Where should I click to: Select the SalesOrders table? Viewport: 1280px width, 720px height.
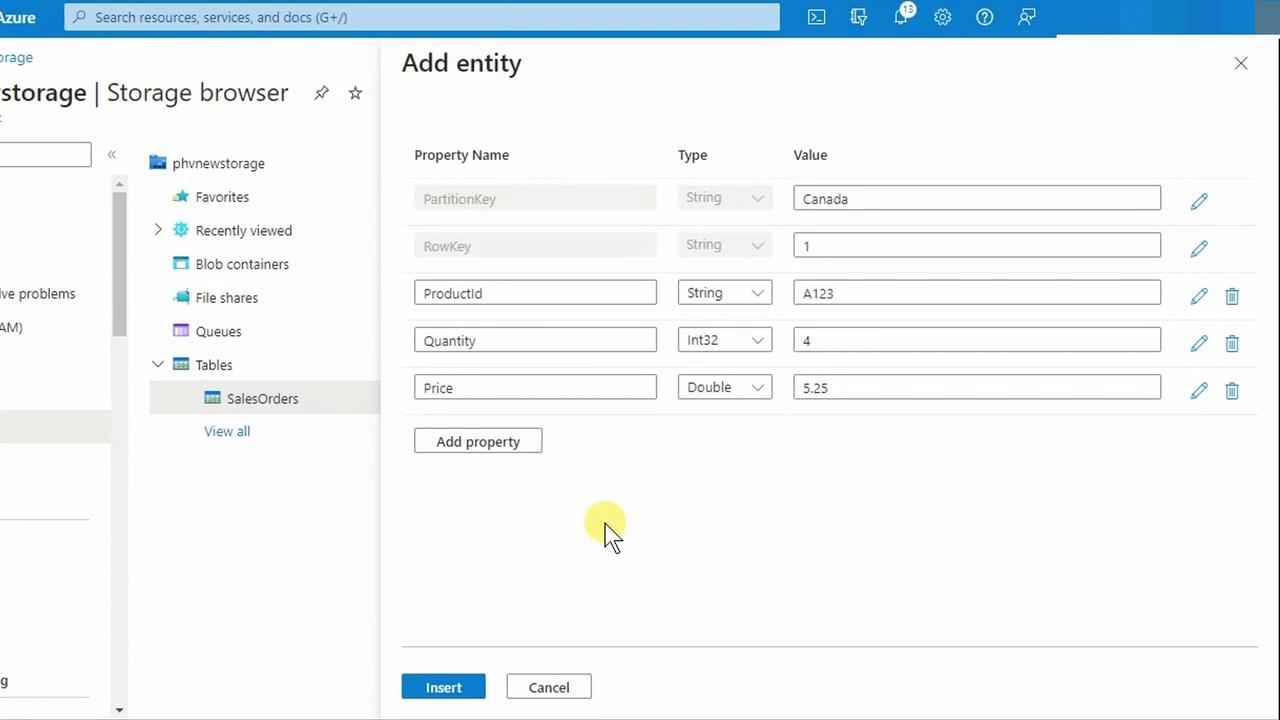point(262,398)
